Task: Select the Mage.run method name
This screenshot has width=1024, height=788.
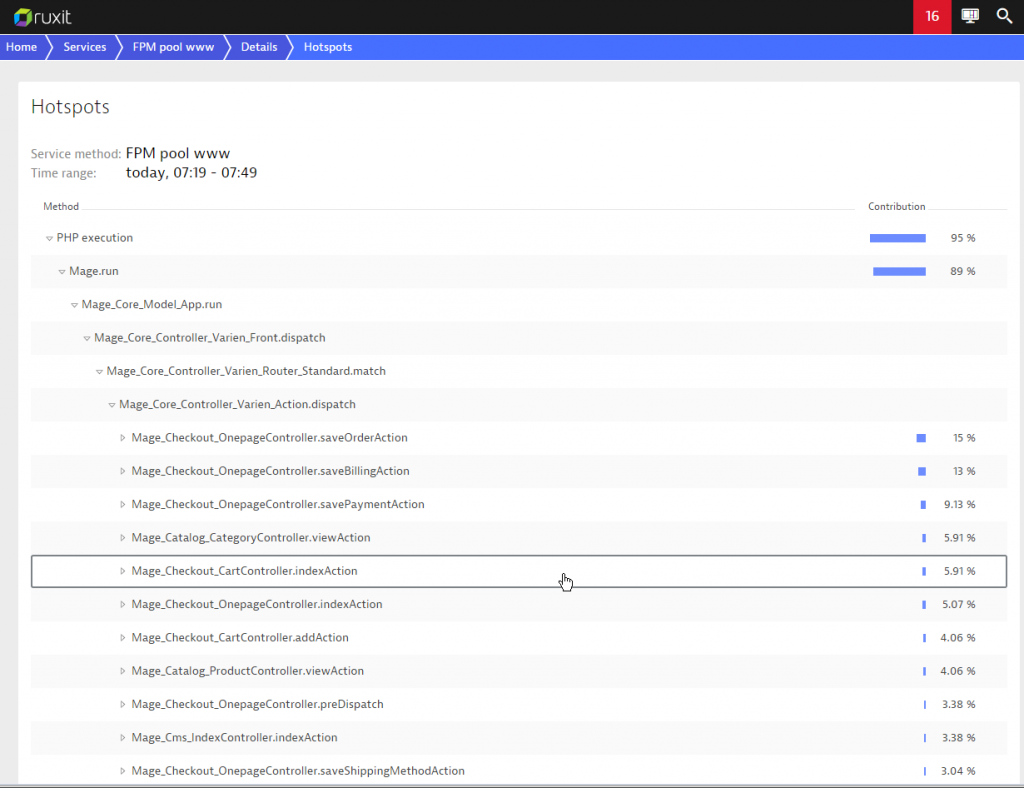Action: [94, 271]
